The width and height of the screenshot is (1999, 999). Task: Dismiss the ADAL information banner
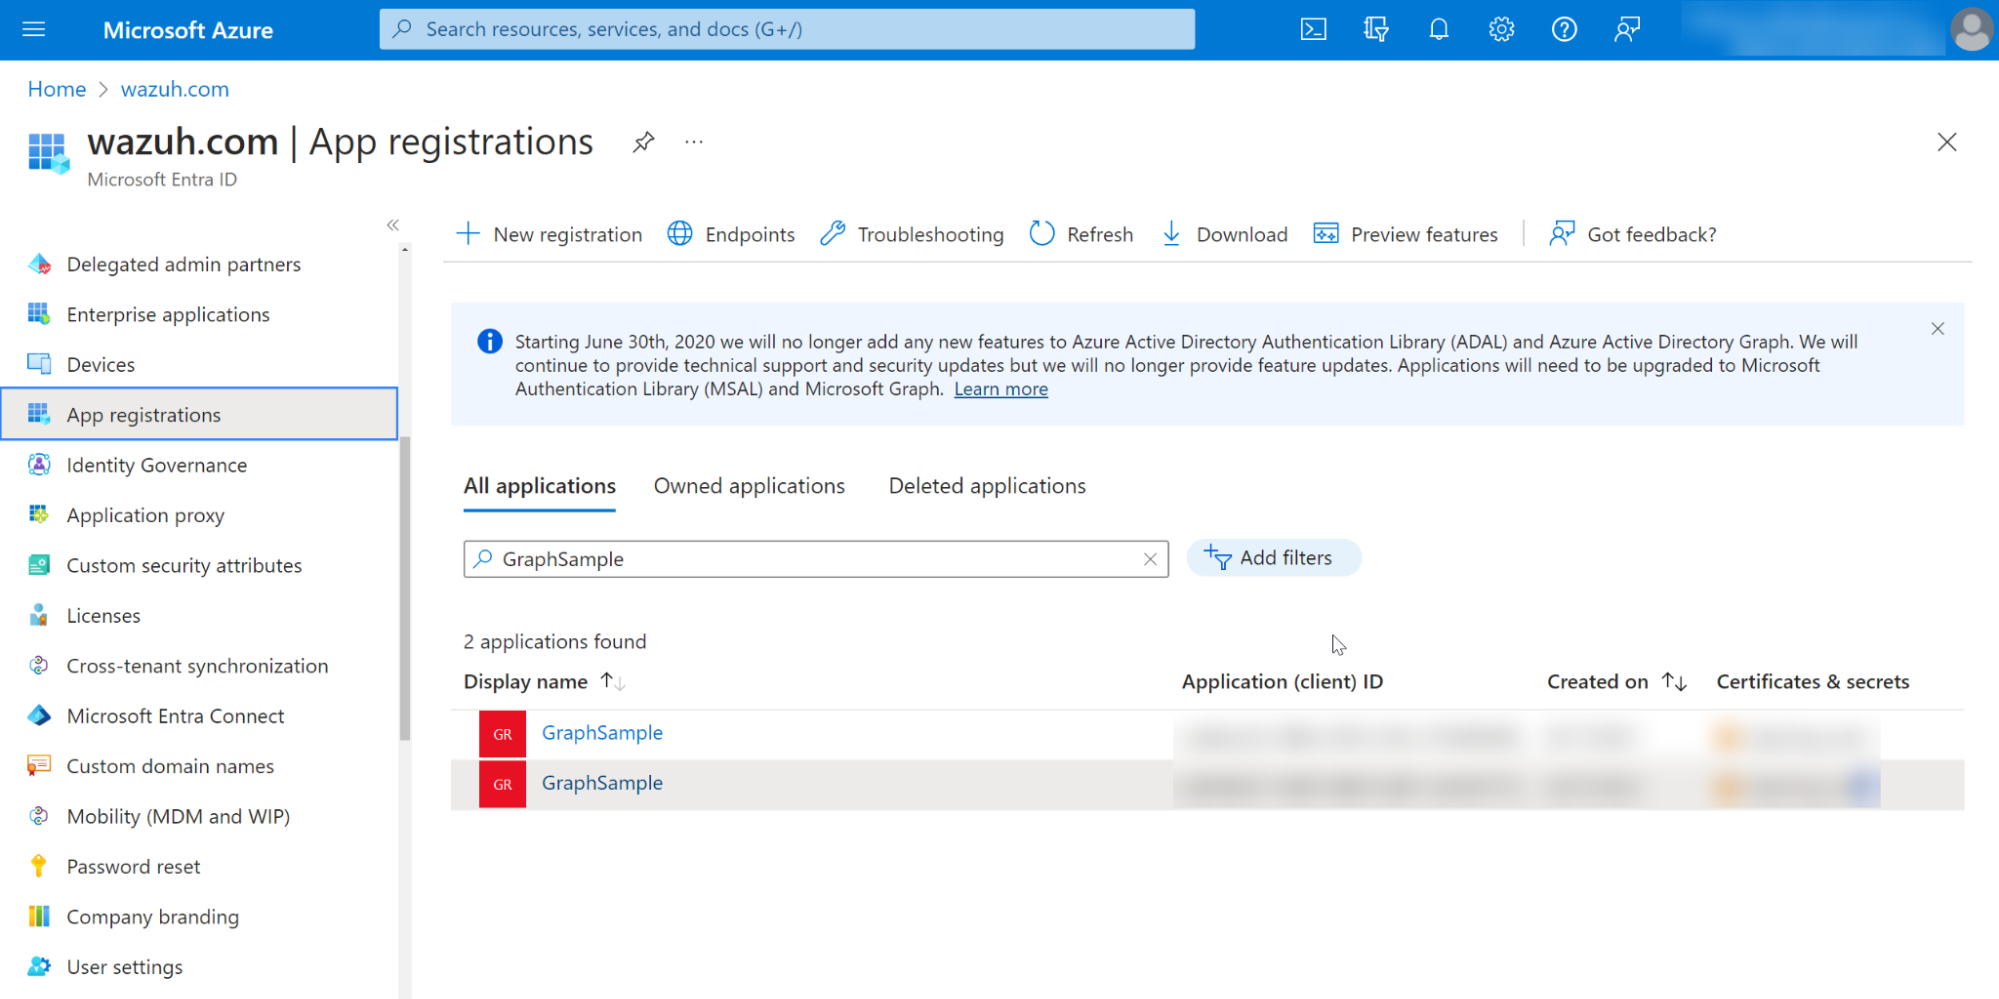click(1937, 329)
